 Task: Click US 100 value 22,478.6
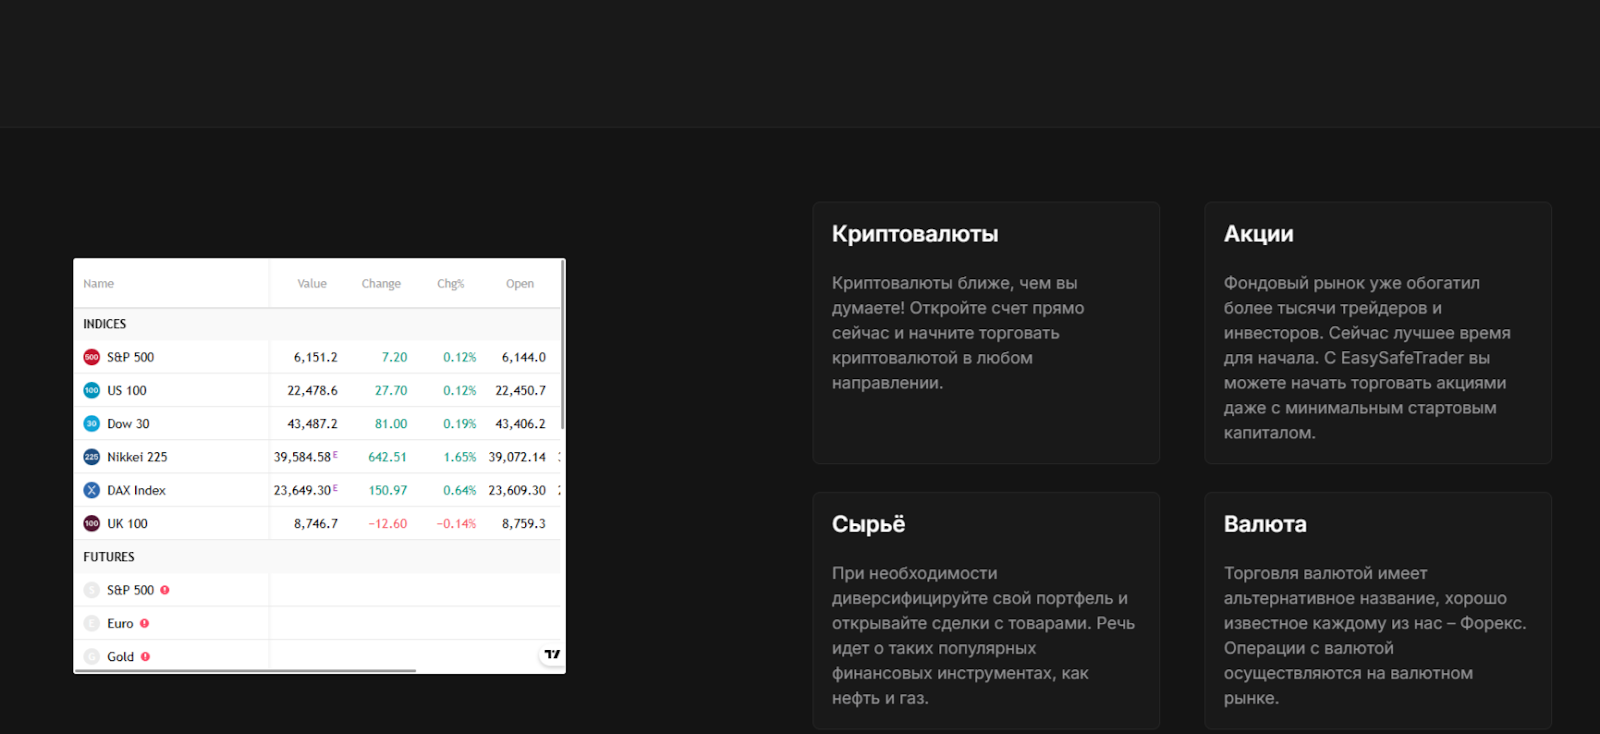(x=313, y=390)
